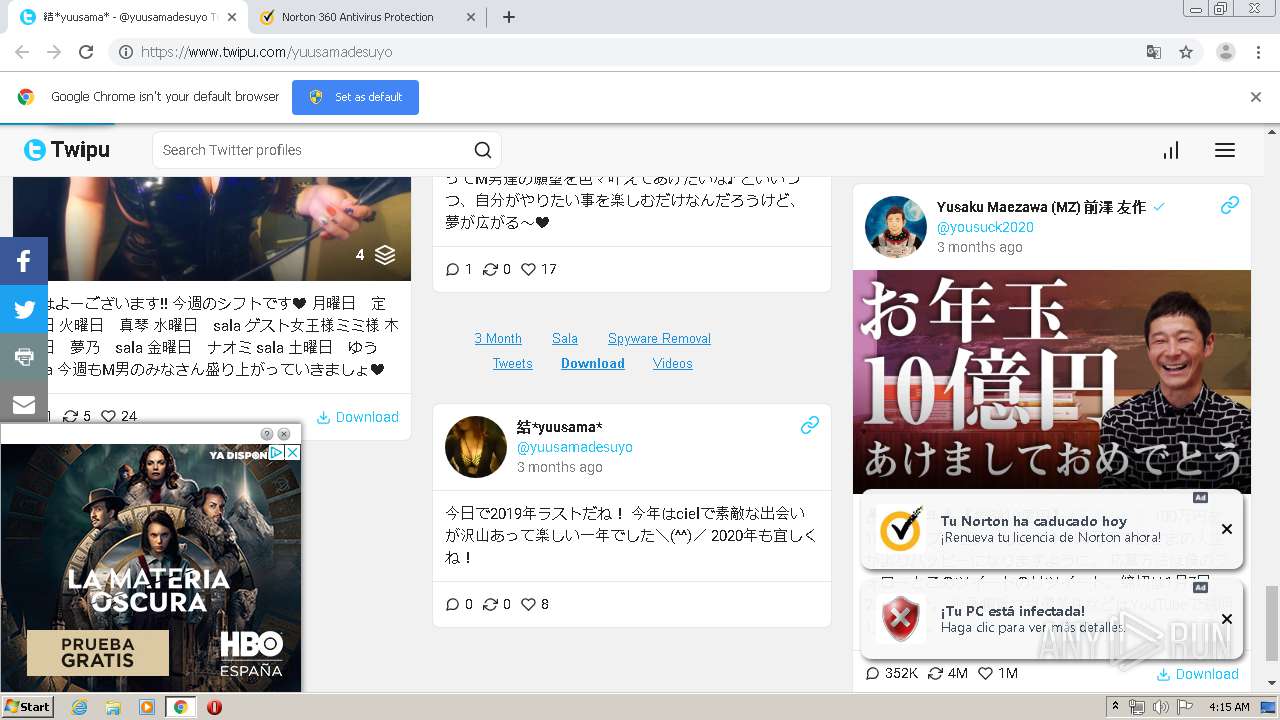The width and height of the screenshot is (1280, 720).
Task: Open @yousuck2020 profile handle
Action: pos(985,227)
